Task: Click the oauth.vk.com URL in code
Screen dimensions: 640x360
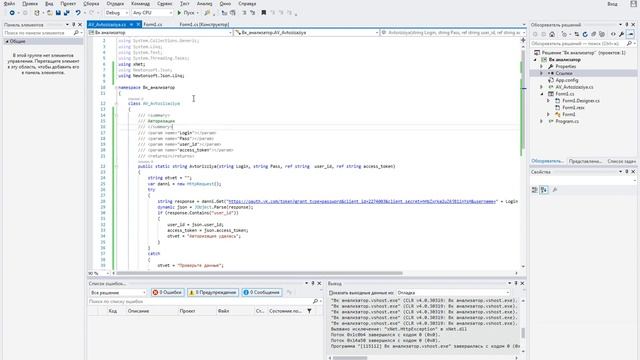Action: click(362, 201)
